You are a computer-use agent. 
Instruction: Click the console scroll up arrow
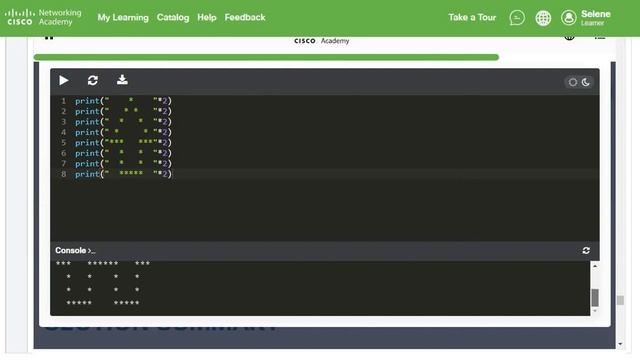595,266
